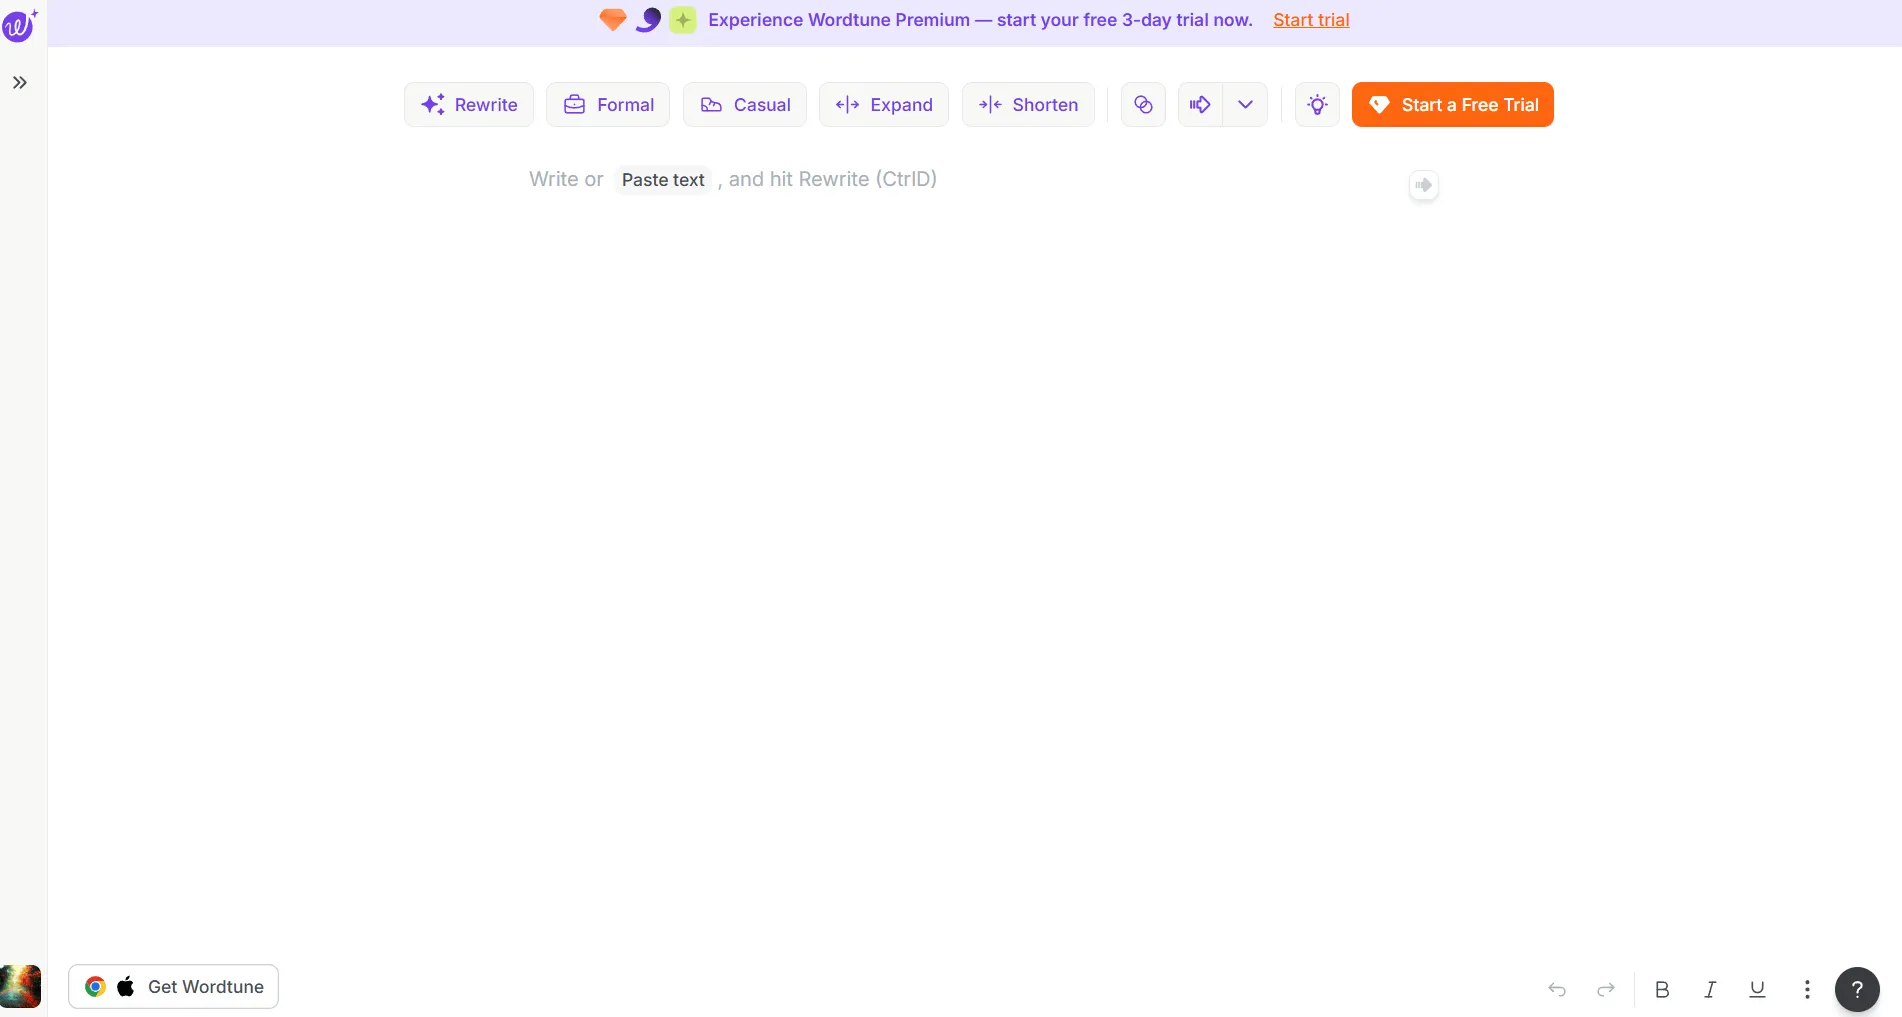Click the lightbulb ideas icon
The width and height of the screenshot is (1902, 1017).
click(x=1318, y=105)
